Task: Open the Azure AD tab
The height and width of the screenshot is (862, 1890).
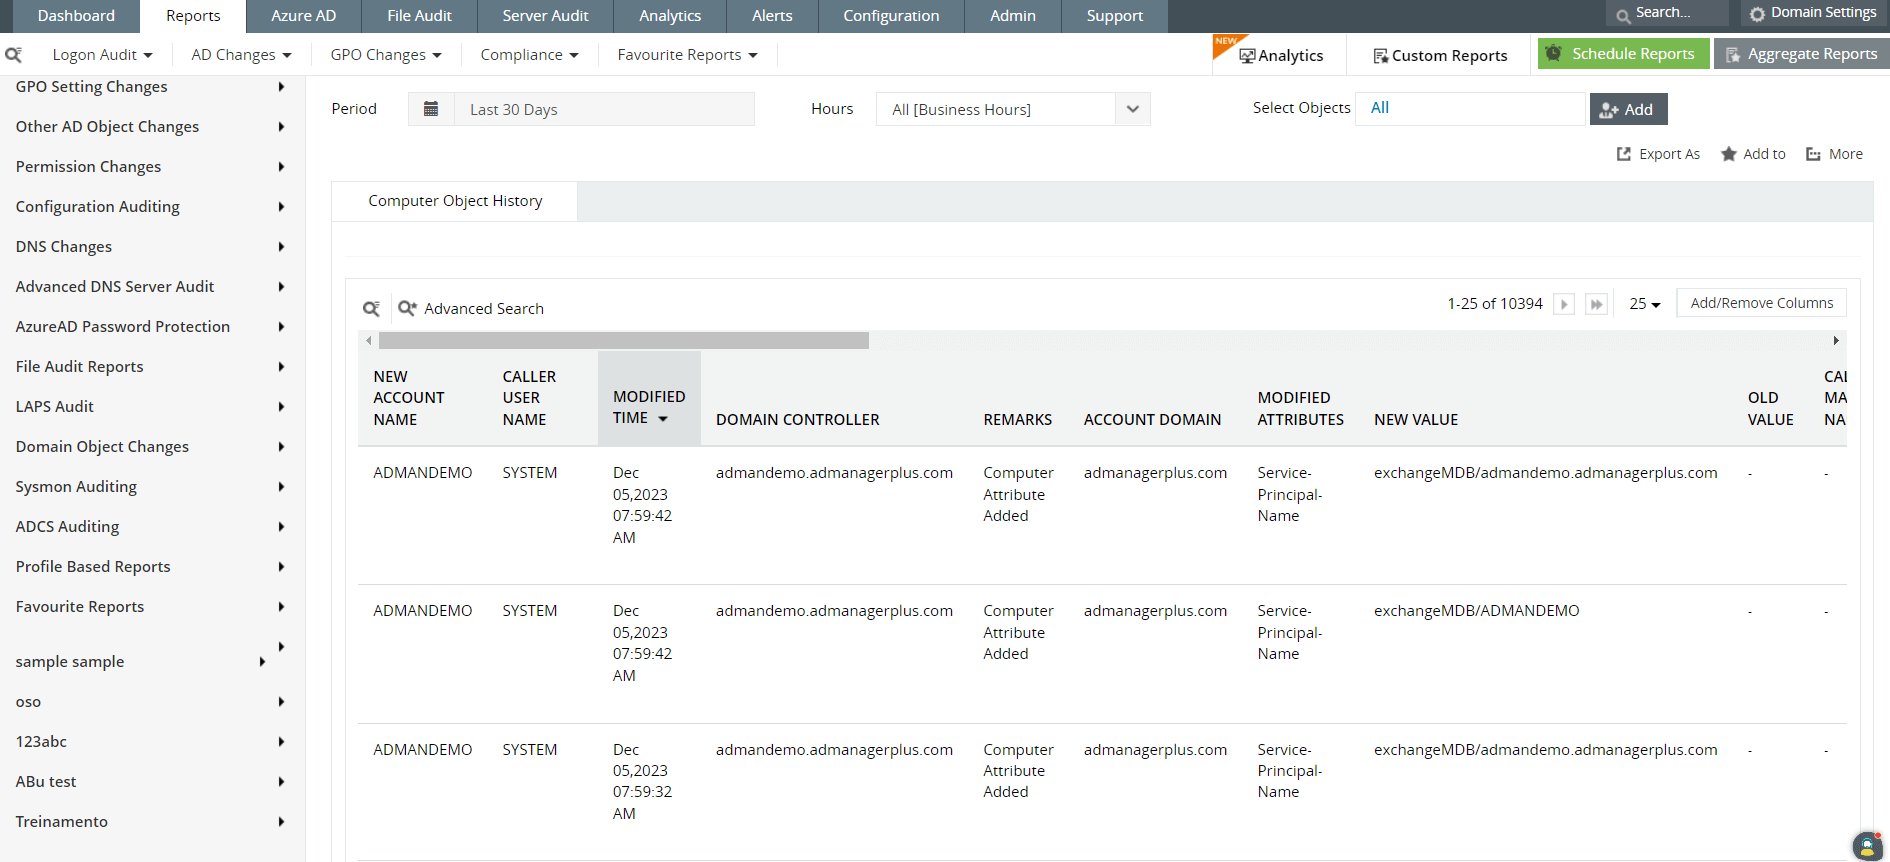Action: pos(304,16)
